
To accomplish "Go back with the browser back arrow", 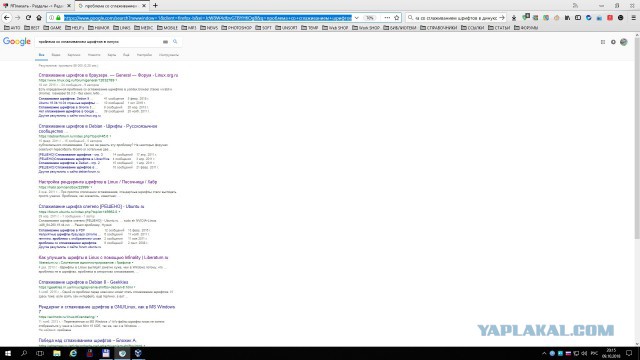I will pyautogui.click(x=7, y=18).
